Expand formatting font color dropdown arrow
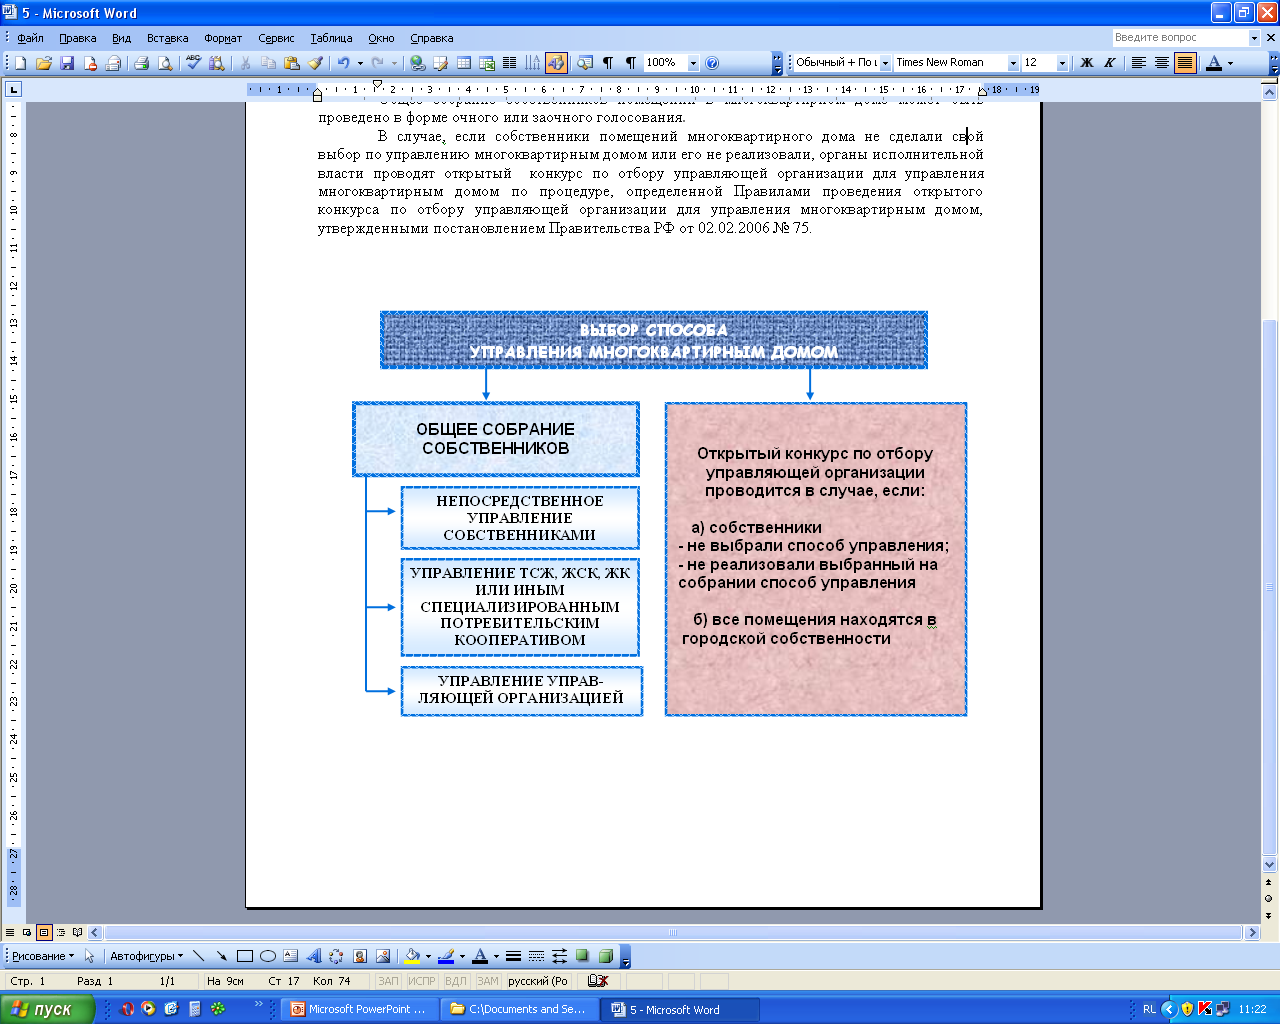 pyautogui.click(x=1231, y=62)
